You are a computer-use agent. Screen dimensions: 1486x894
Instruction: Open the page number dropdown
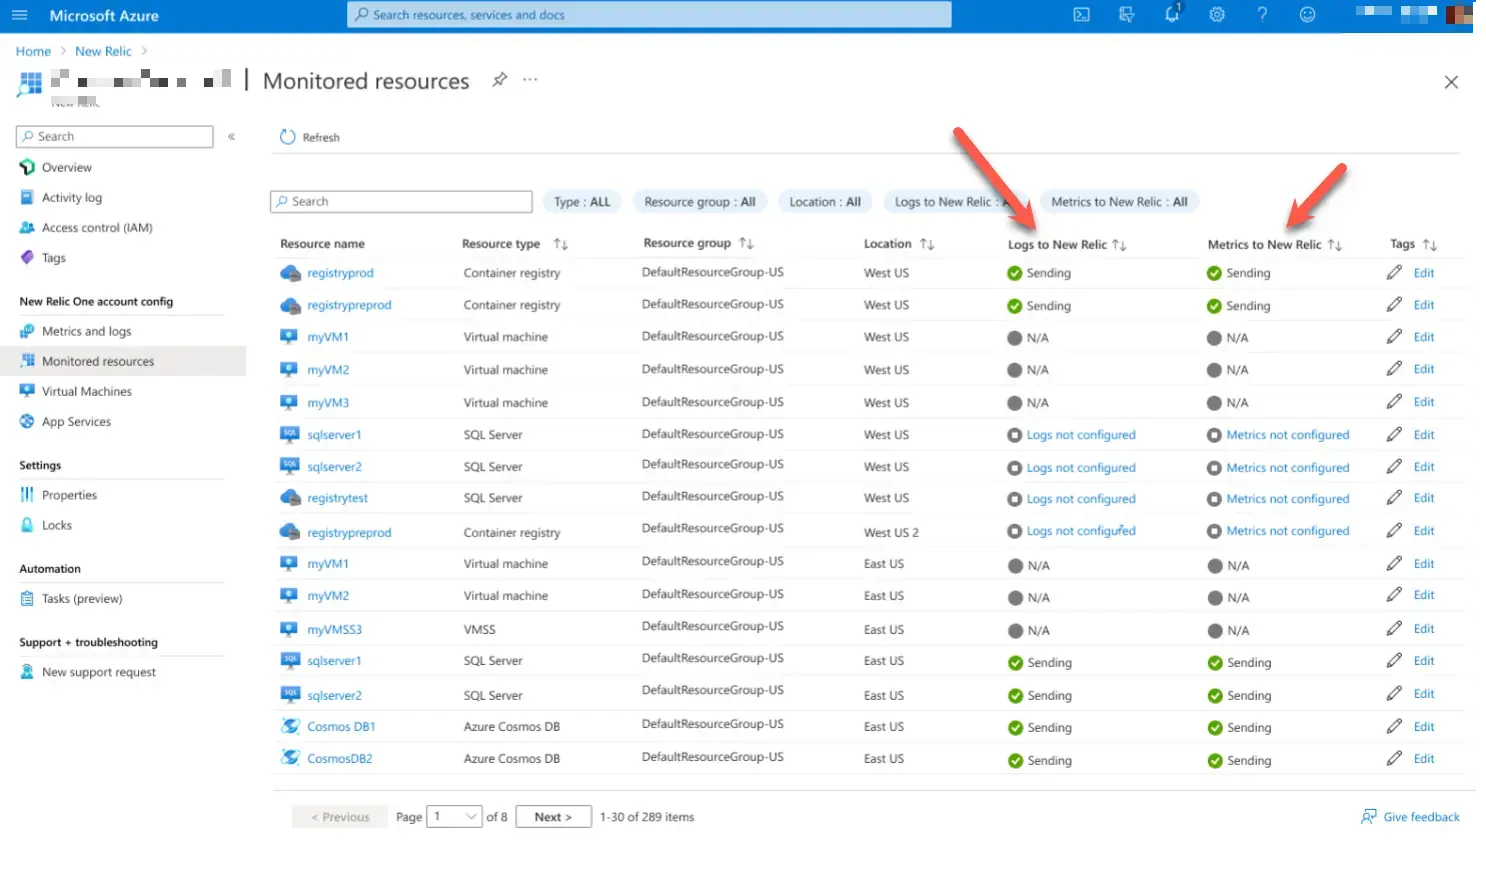pos(454,817)
